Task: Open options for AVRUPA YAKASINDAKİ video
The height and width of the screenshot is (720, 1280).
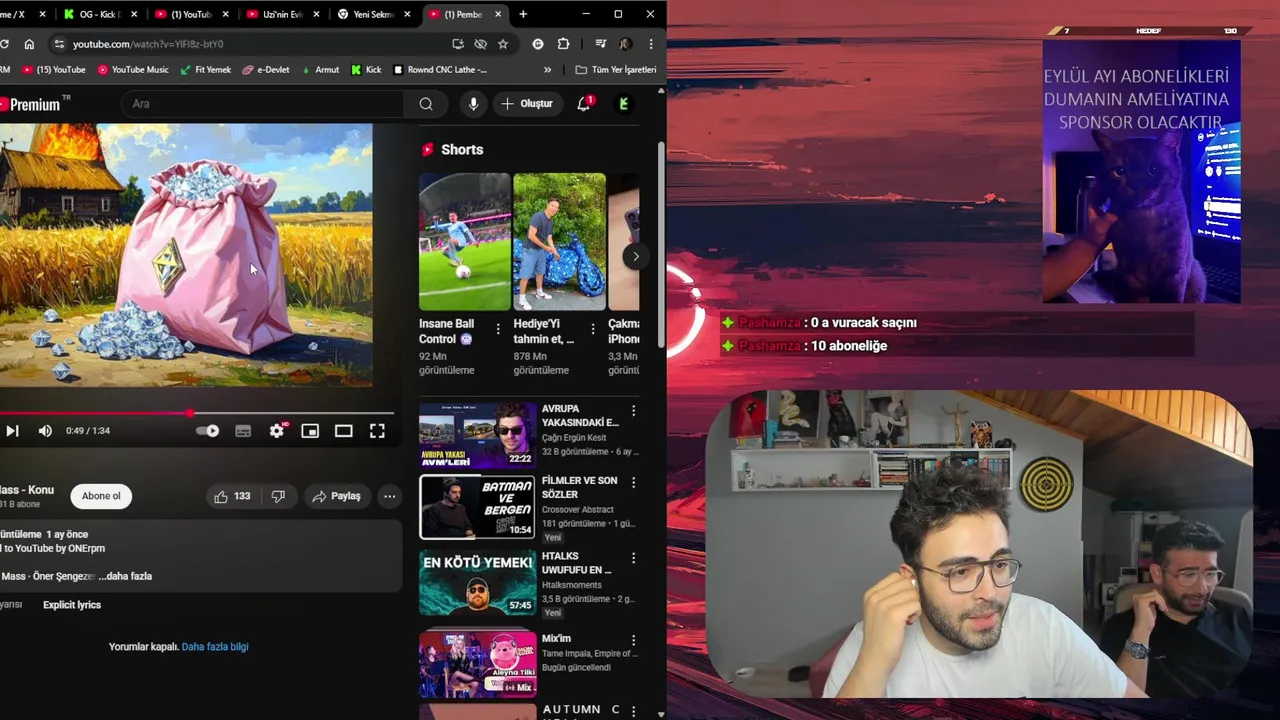Action: [x=633, y=411]
